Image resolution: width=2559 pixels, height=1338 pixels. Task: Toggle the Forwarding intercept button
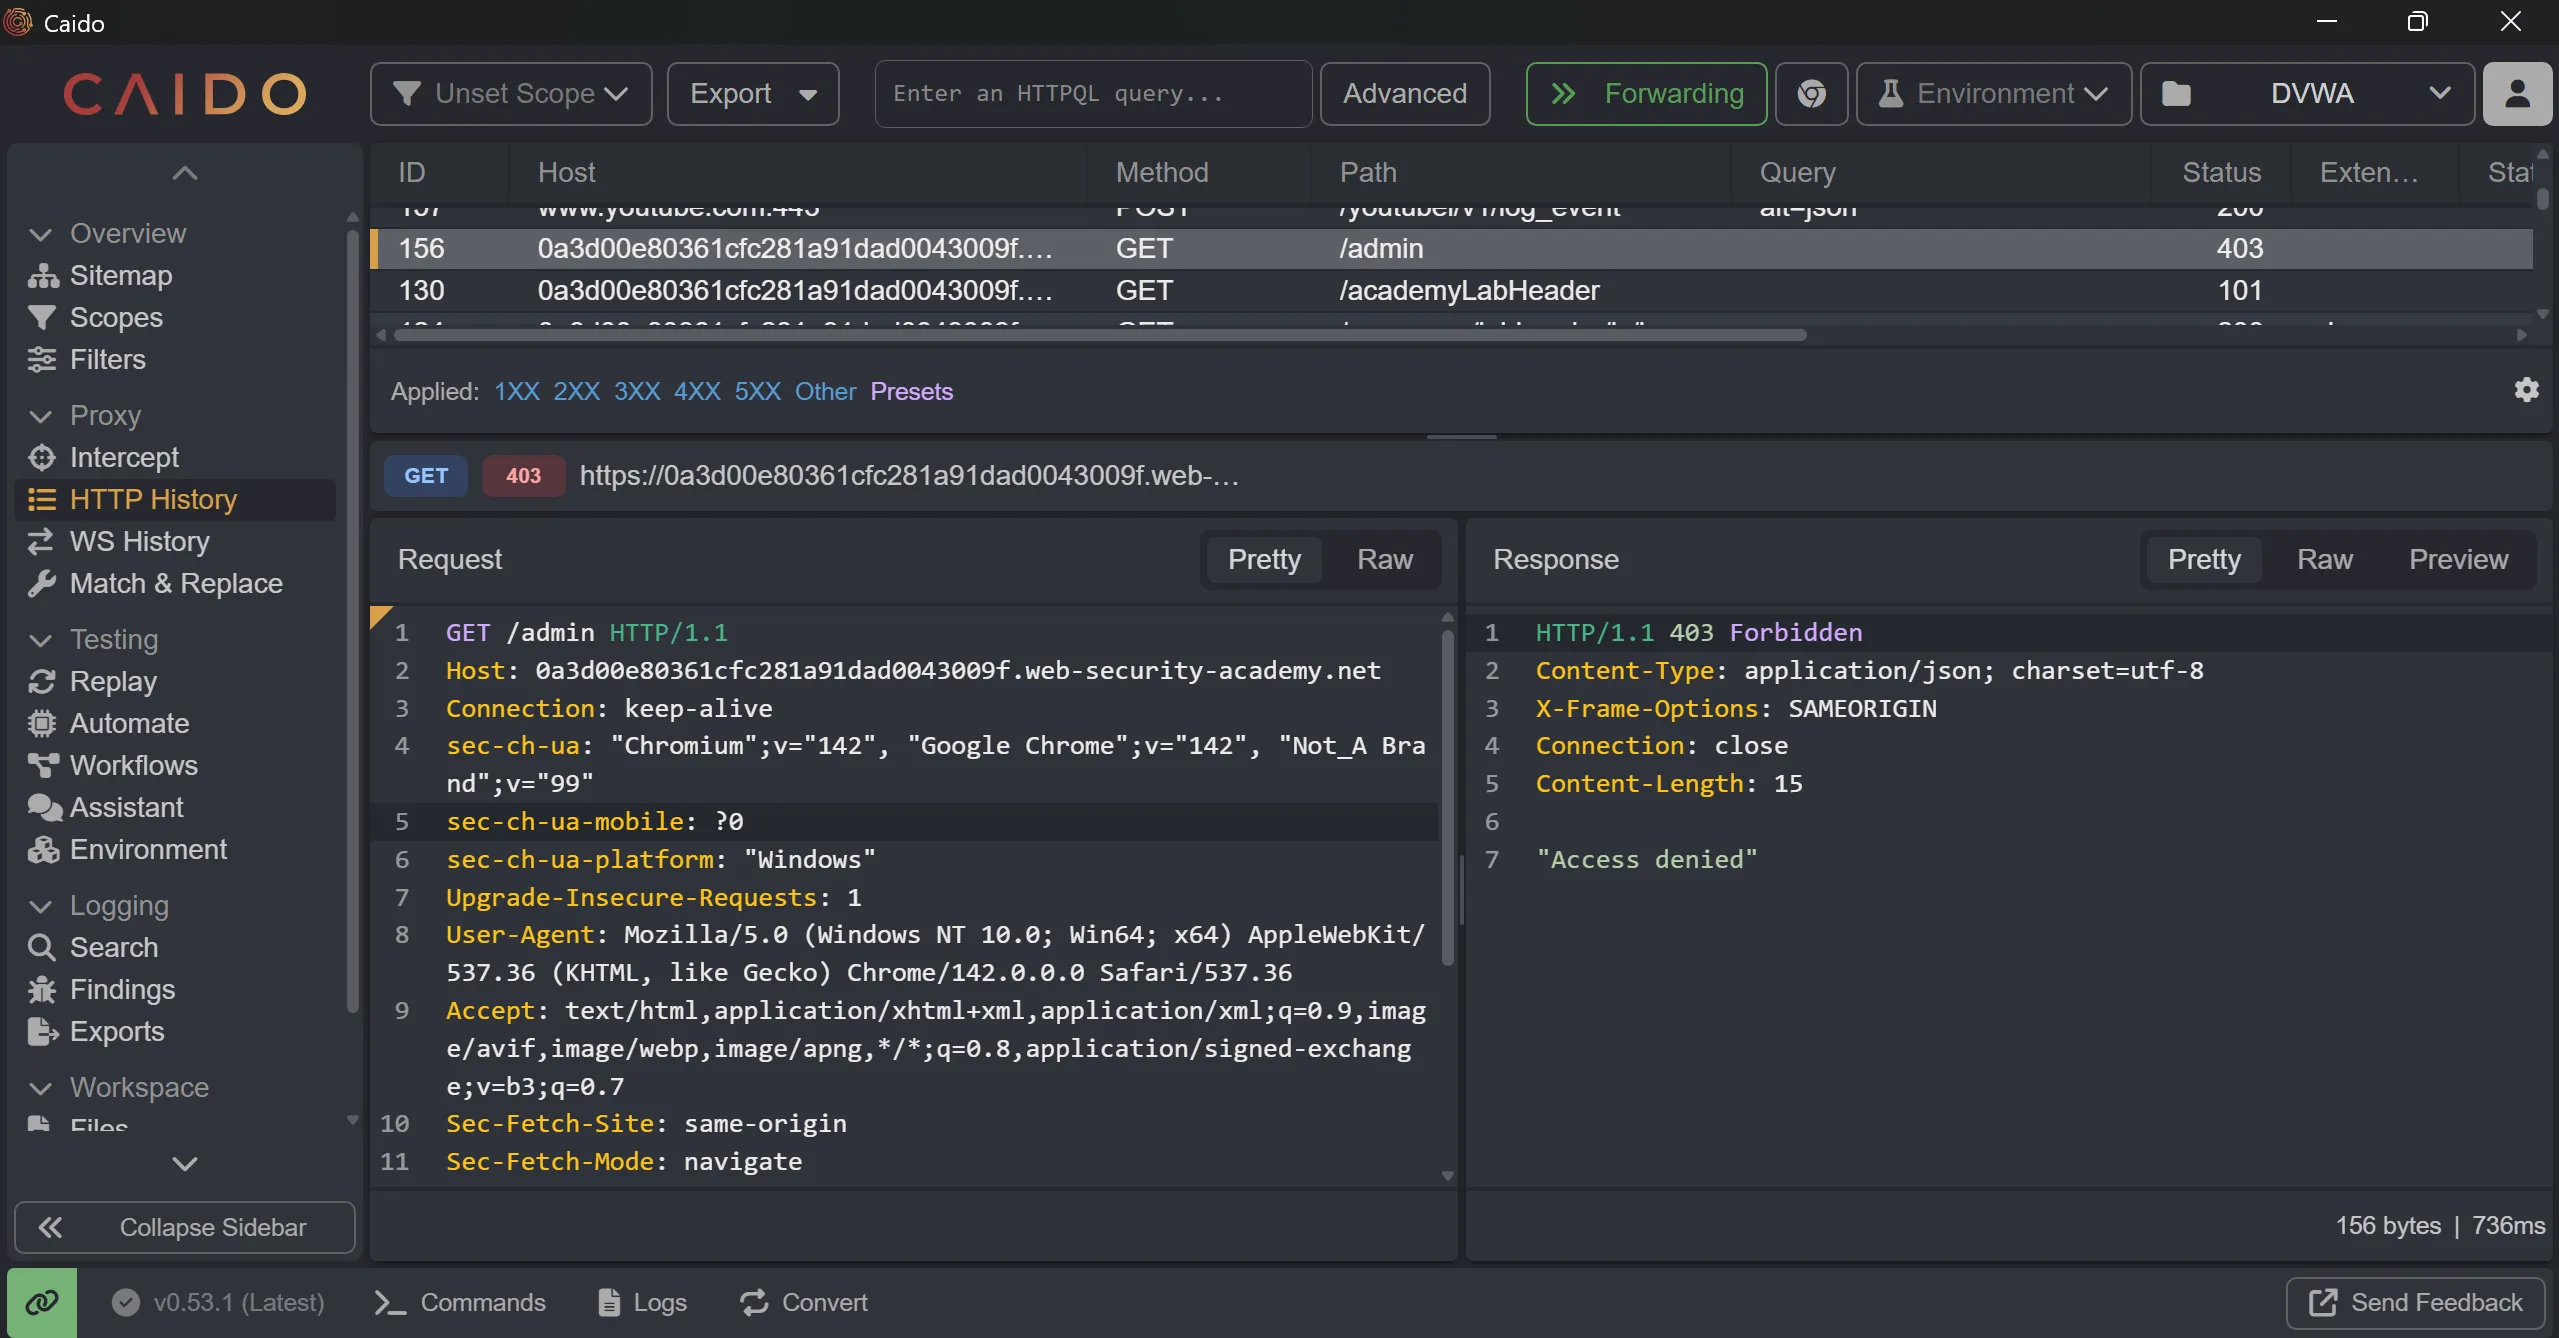click(1646, 94)
